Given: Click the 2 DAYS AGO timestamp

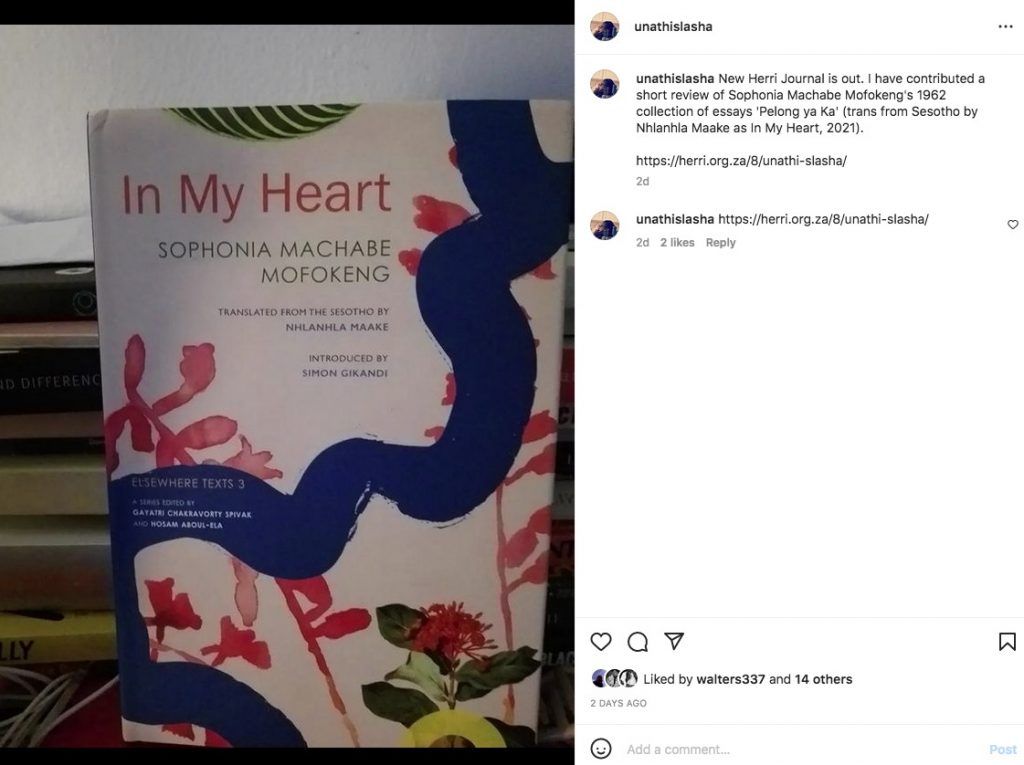Looking at the screenshot, I should 618,704.
